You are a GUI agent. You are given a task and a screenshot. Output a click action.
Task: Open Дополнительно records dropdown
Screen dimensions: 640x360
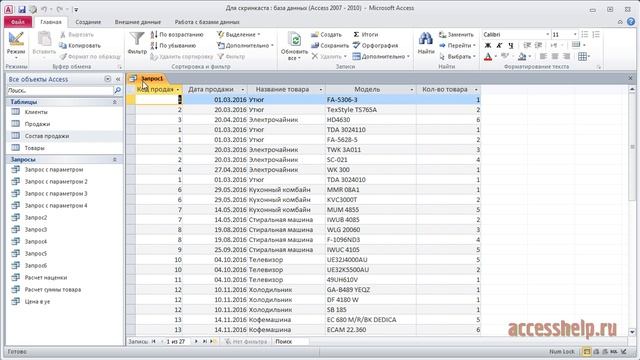381,57
